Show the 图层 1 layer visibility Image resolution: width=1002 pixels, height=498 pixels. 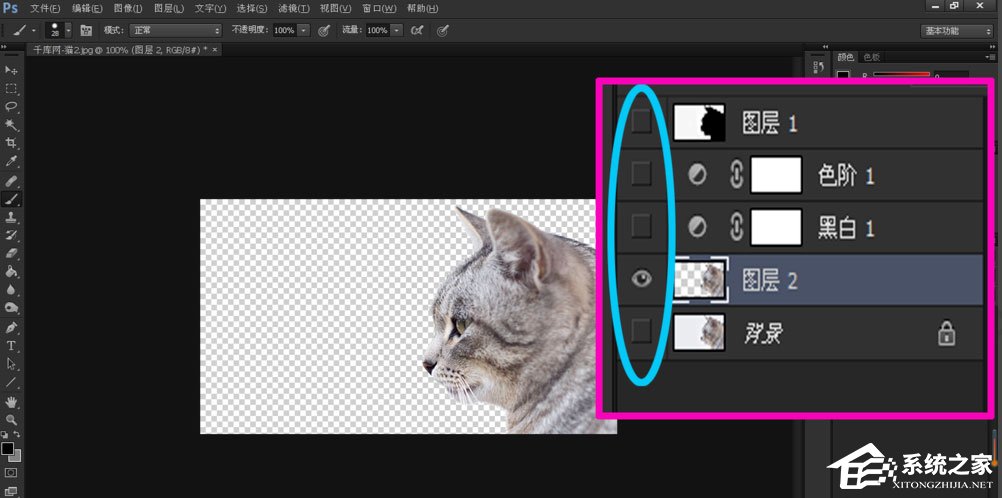[x=642, y=122]
